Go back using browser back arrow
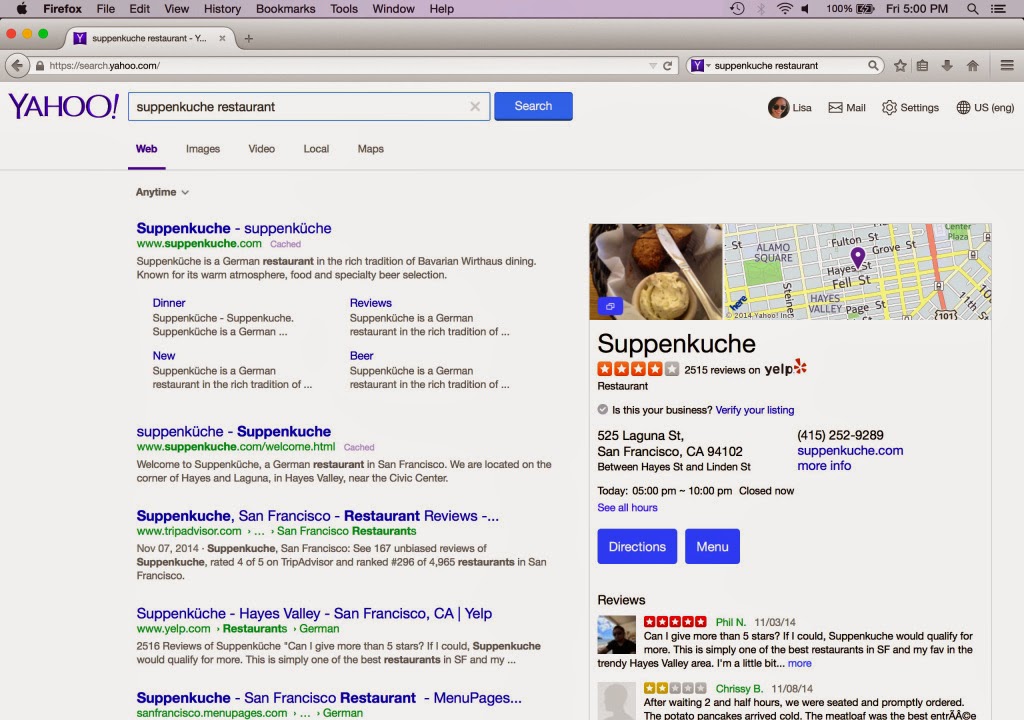Viewport: 1024px width, 720px height. click(x=17, y=65)
